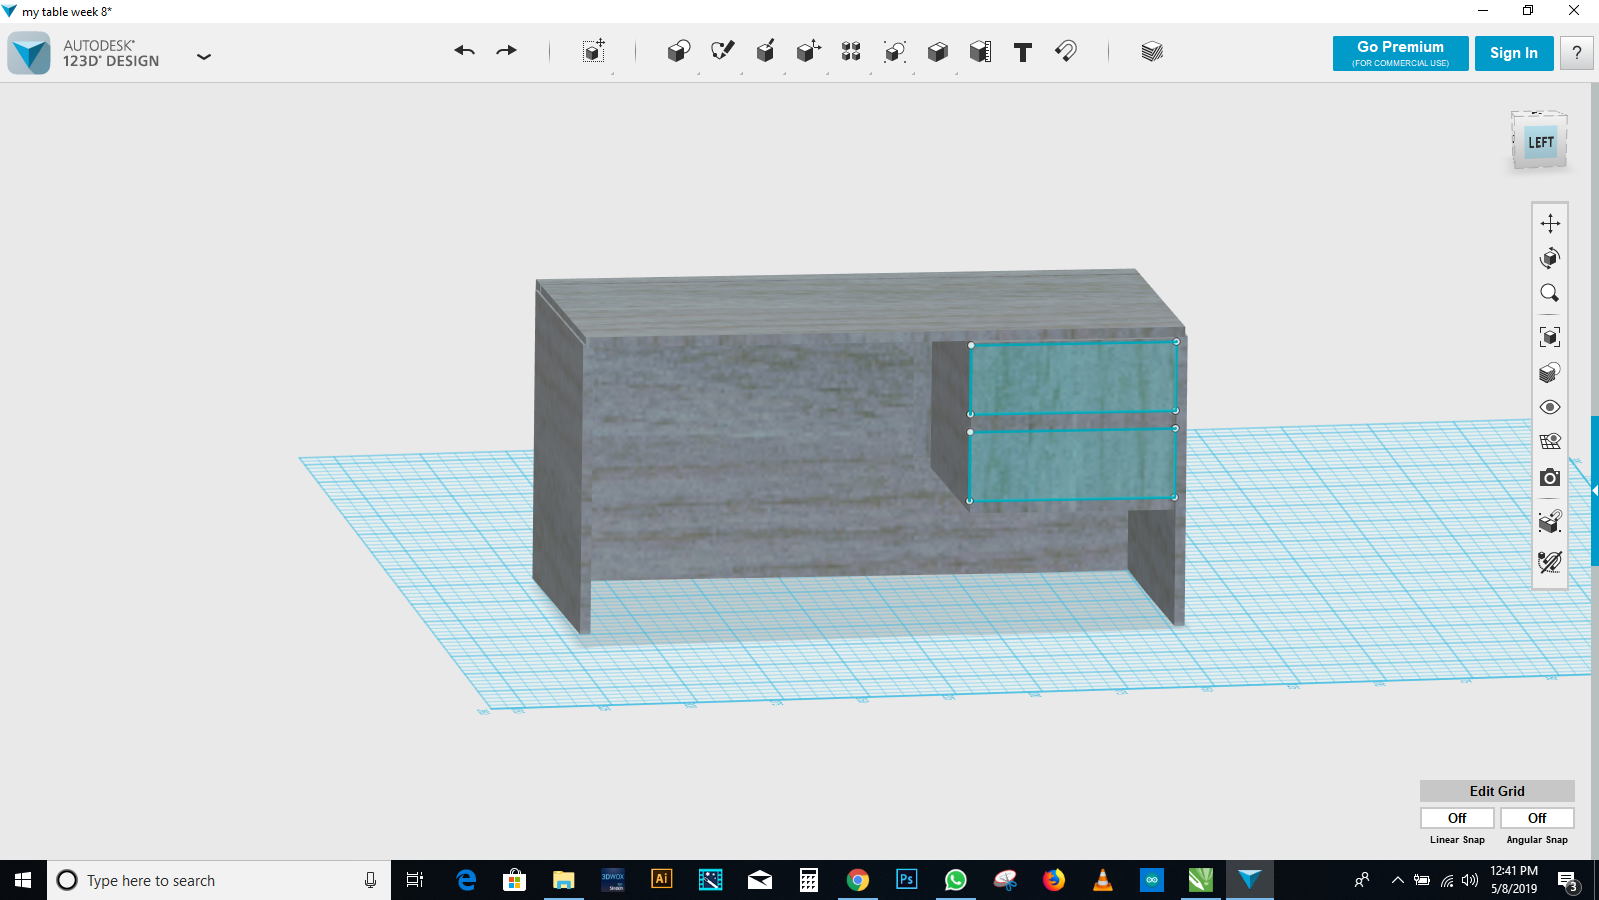Open the Pattern tool
Viewport: 1599px width, 900px height.
pos(851,52)
